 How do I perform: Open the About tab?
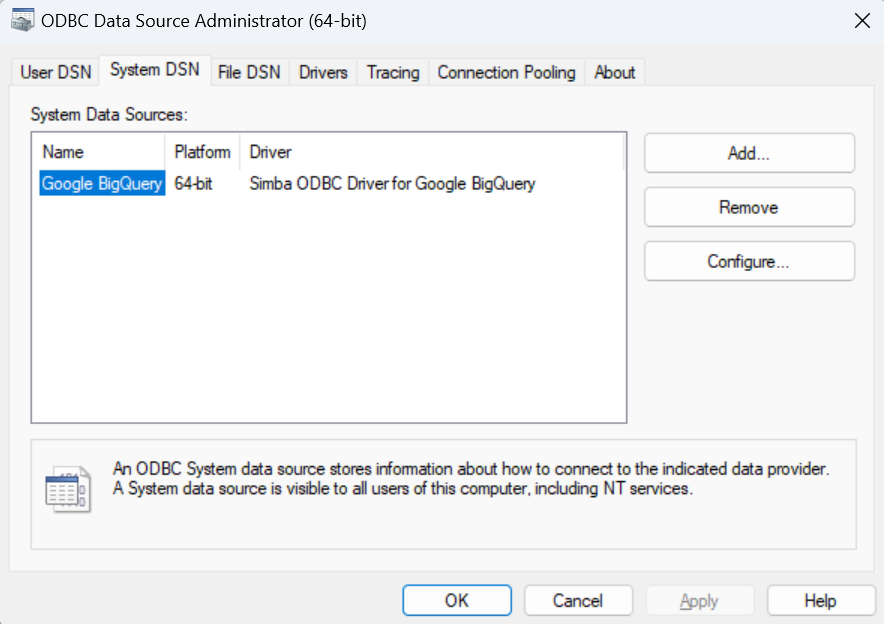(x=615, y=72)
